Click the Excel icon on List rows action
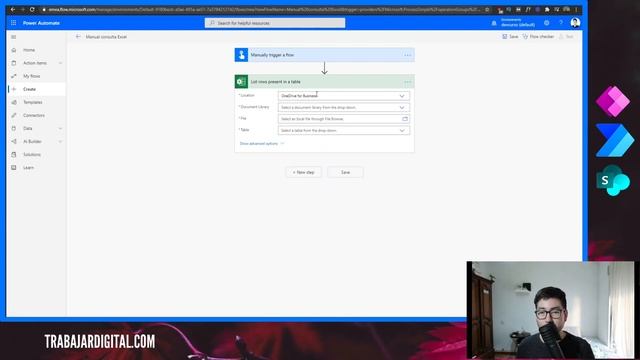This screenshot has height=360, width=640. click(x=241, y=82)
